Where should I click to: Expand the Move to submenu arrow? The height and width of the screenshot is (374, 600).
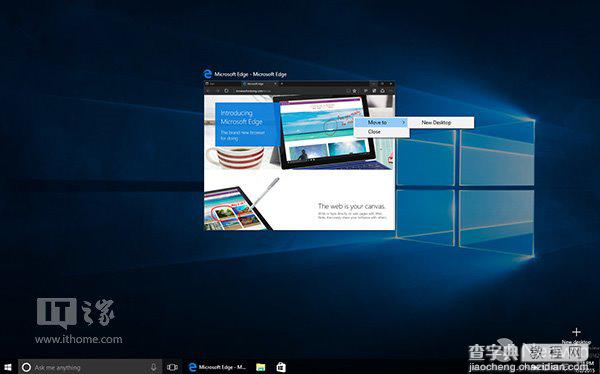click(x=403, y=122)
